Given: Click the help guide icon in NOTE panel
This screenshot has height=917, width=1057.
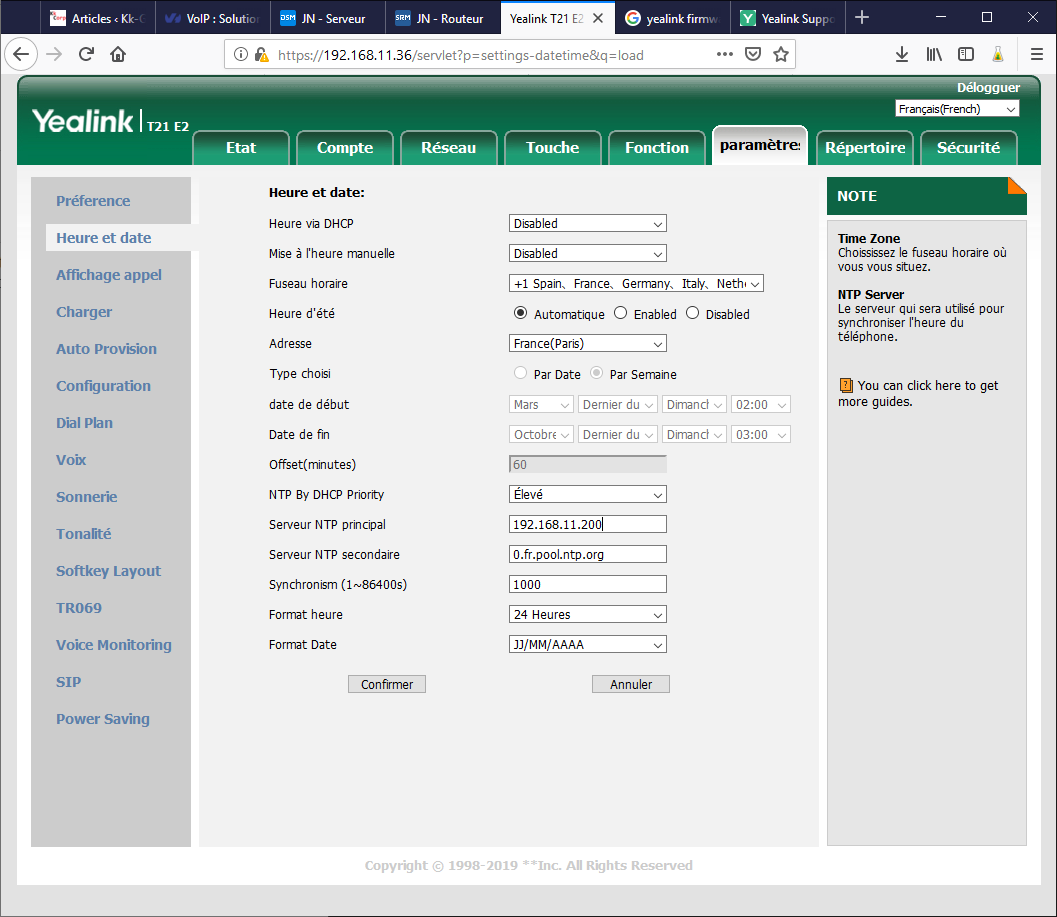Looking at the screenshot, I should tap(845, 386).
